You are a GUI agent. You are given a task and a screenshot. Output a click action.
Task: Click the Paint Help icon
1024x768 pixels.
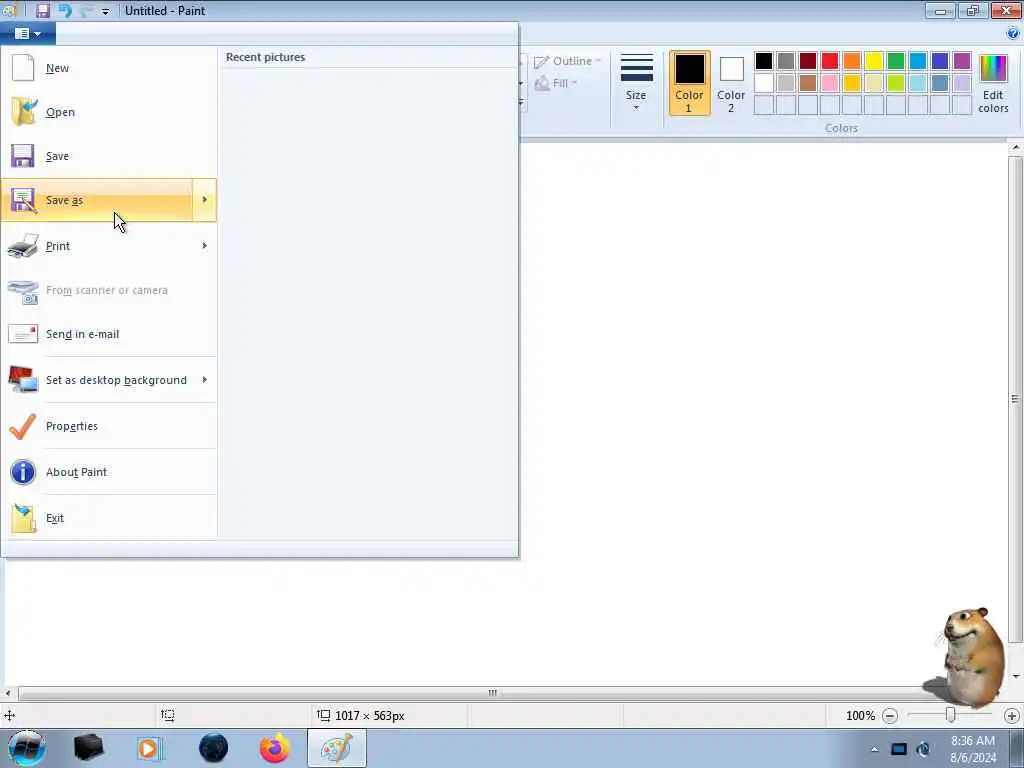tap(1013, 33)
